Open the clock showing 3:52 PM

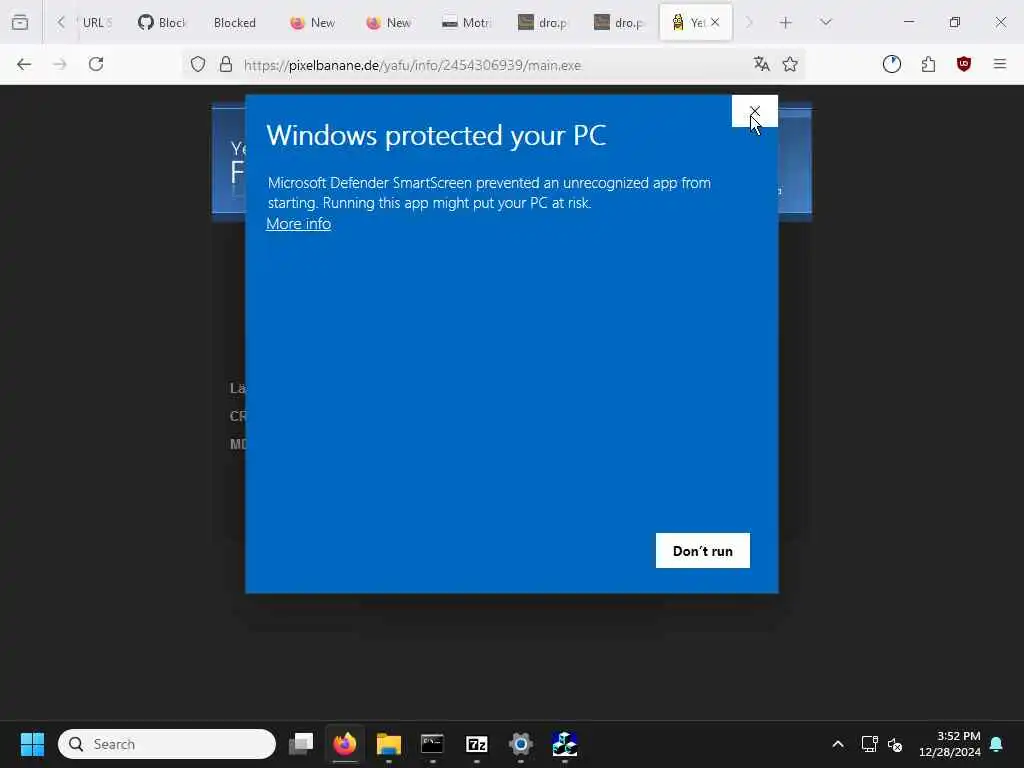pyautogui.click(x=950, y=744)
